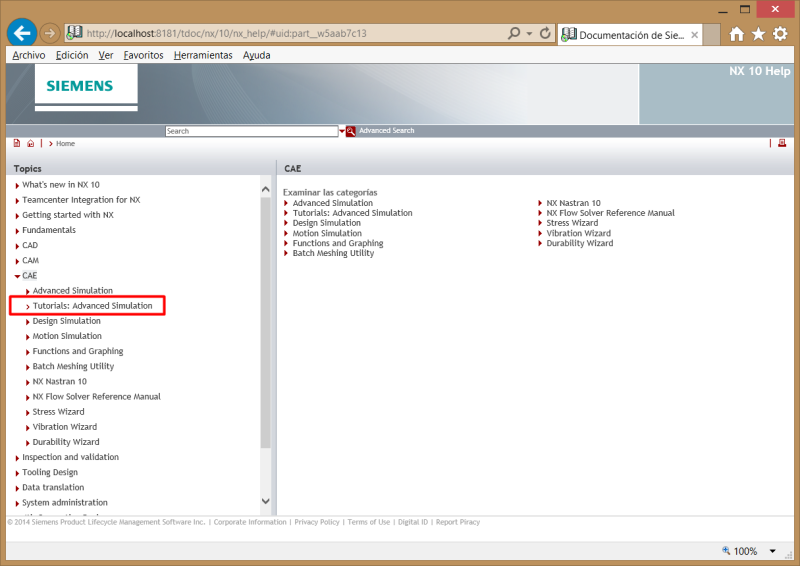The height and width of the screenshot is (566, 800).
Task: Open NX Nastran 10 in Topics tree
Action: click(60, 382)
